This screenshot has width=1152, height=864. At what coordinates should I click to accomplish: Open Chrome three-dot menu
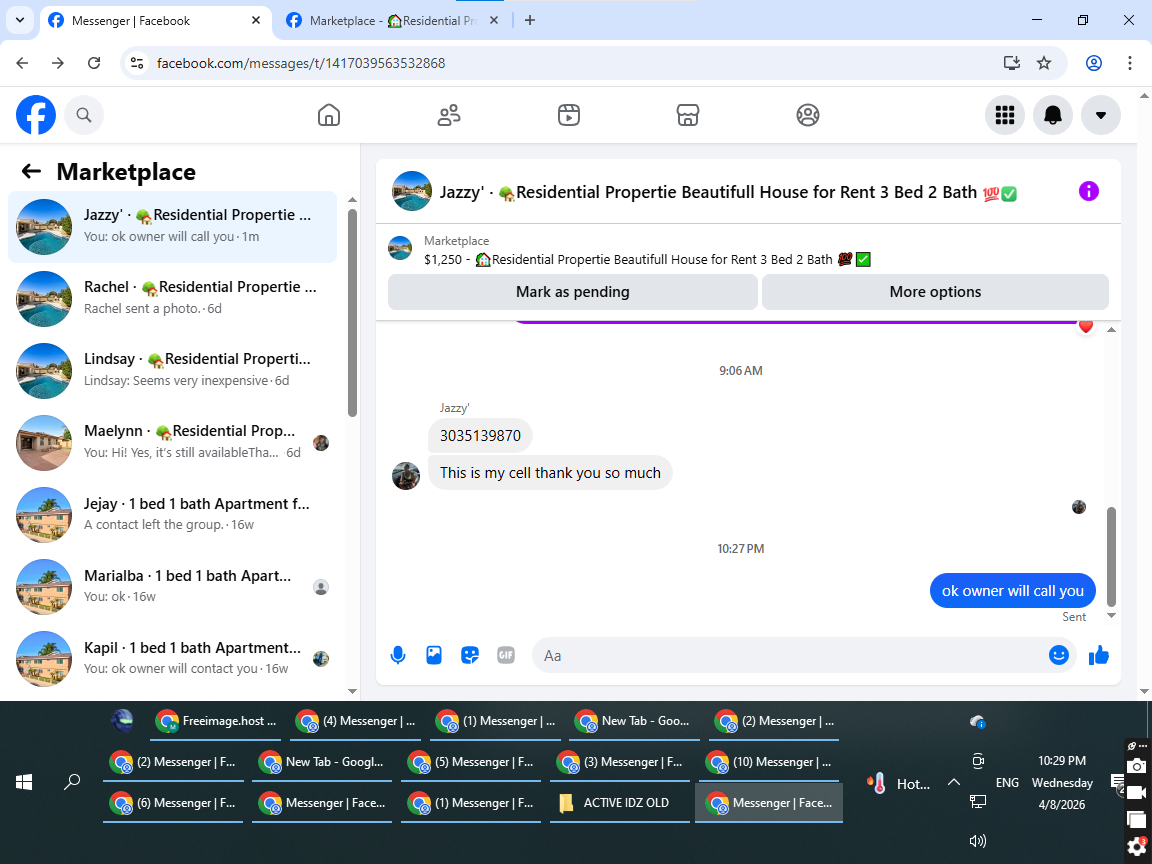tap(1129, 63)
